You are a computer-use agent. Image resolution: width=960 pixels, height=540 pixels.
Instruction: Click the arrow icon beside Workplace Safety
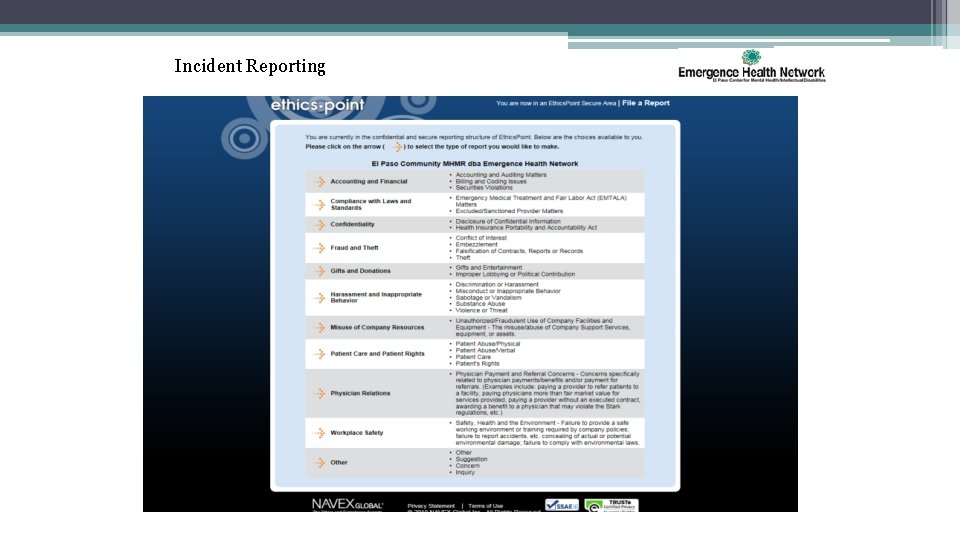320,433
